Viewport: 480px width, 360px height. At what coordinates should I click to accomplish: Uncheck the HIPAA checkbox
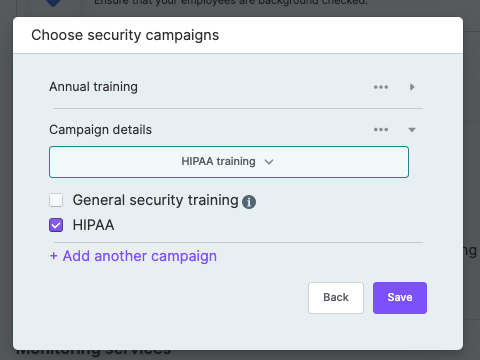pos(56,225)
